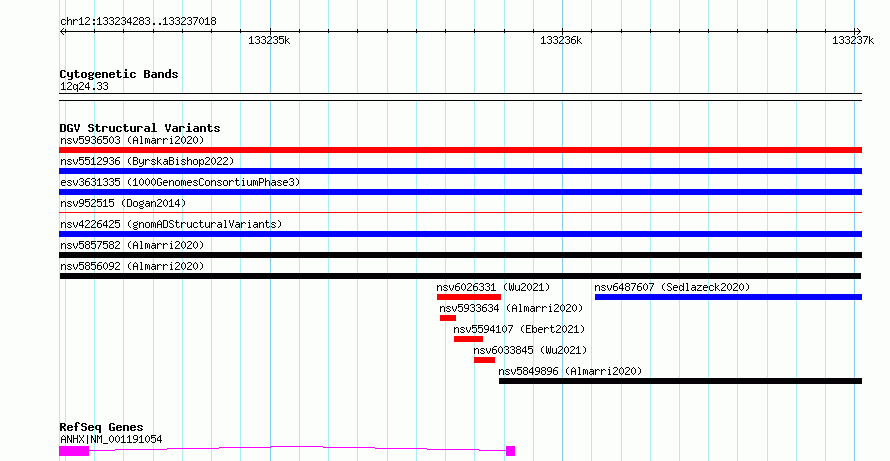The image size is (890, 461).
Task: Click the ANHX|NM_001191054 gene label
Action: coord(111,439)
